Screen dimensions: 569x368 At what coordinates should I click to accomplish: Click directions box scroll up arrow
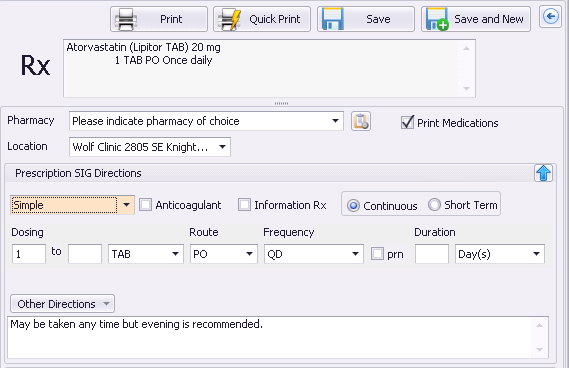(540, 325)
